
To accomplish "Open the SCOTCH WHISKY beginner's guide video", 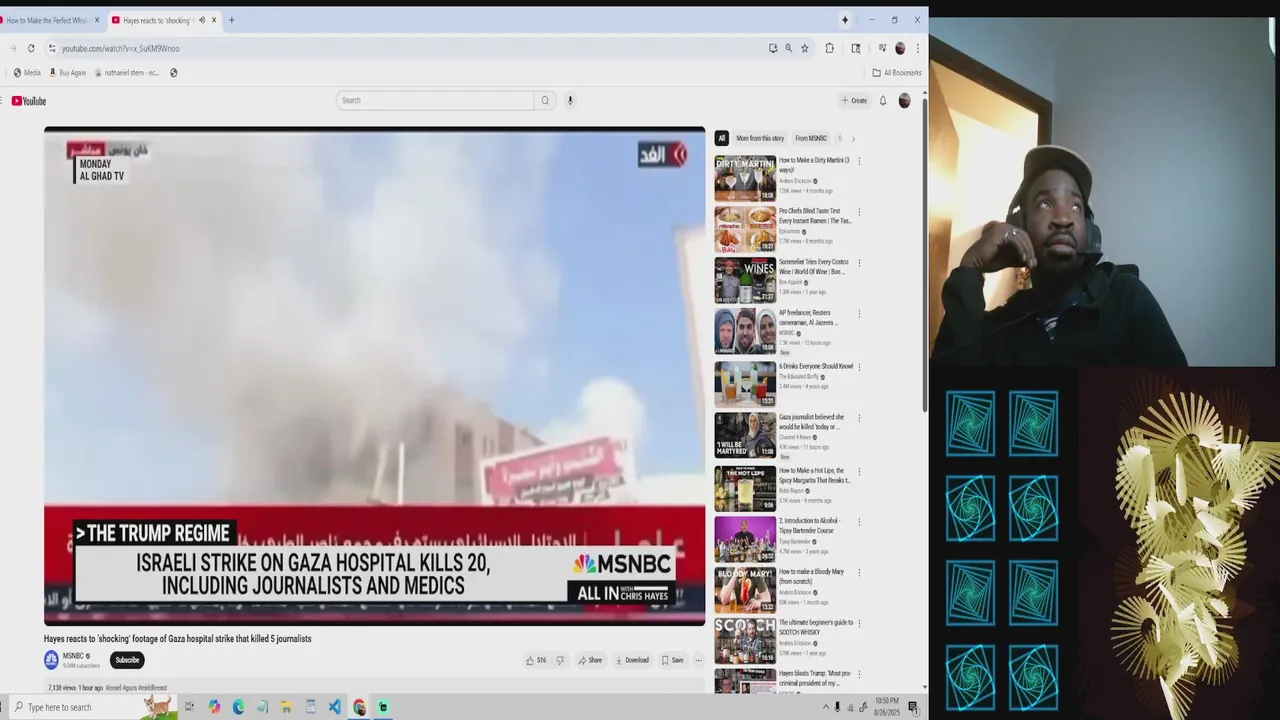I will (816, 627).
